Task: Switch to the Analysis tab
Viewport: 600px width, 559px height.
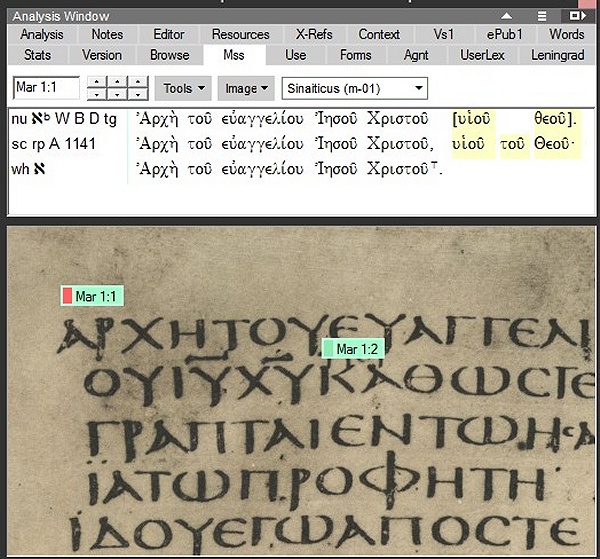Action: 42,34
